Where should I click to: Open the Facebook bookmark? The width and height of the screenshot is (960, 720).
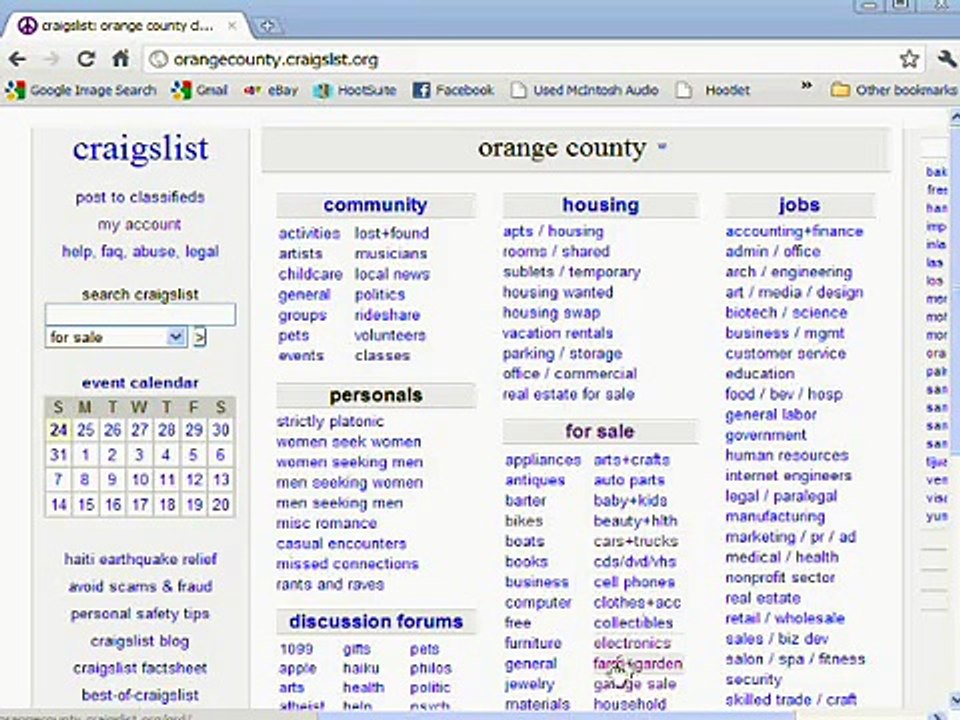453,91
